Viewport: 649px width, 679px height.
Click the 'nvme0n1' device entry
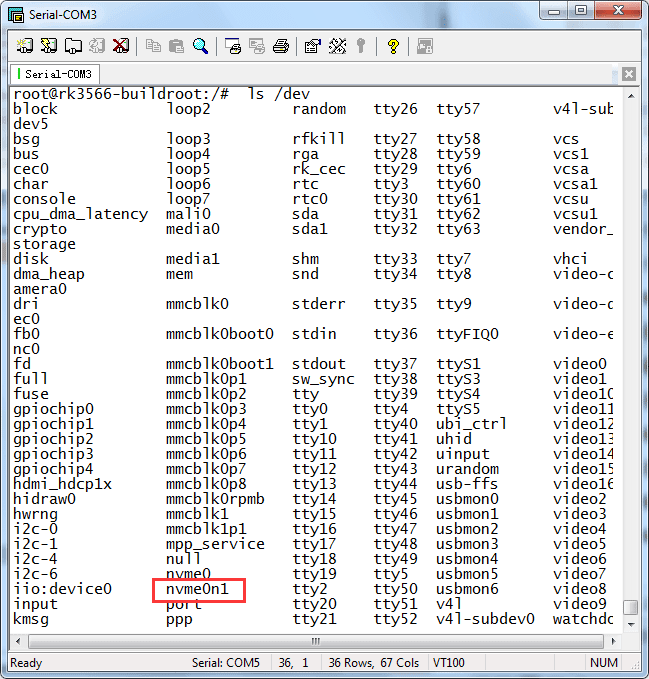[197, 589]
